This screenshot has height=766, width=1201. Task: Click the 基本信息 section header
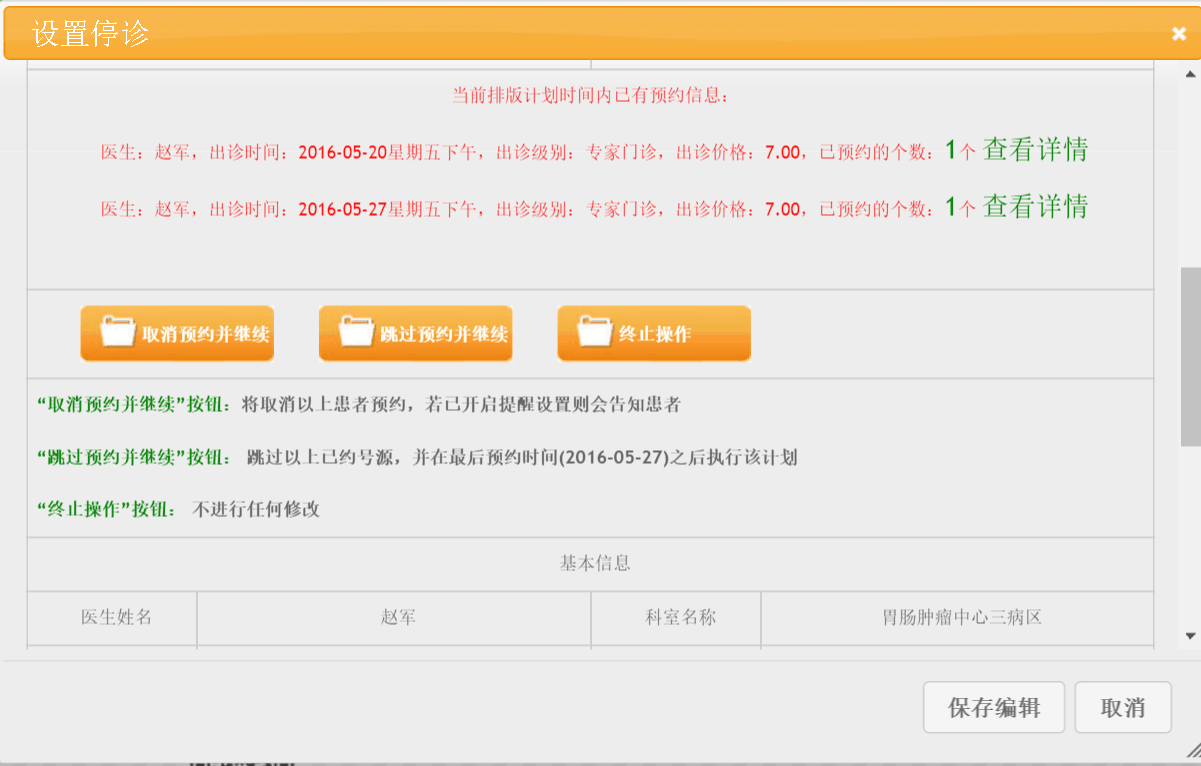pyautogui.click(x=594, y=563)
